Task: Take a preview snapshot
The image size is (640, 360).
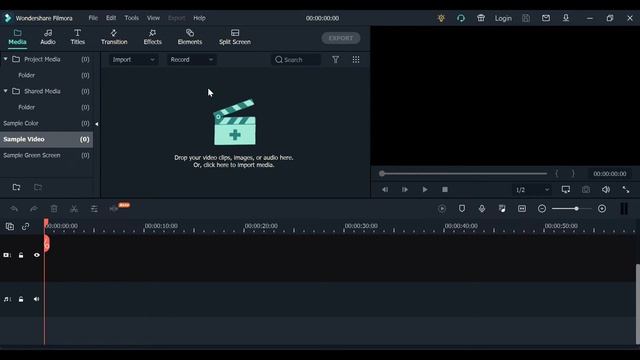Action: coord(586,189)
